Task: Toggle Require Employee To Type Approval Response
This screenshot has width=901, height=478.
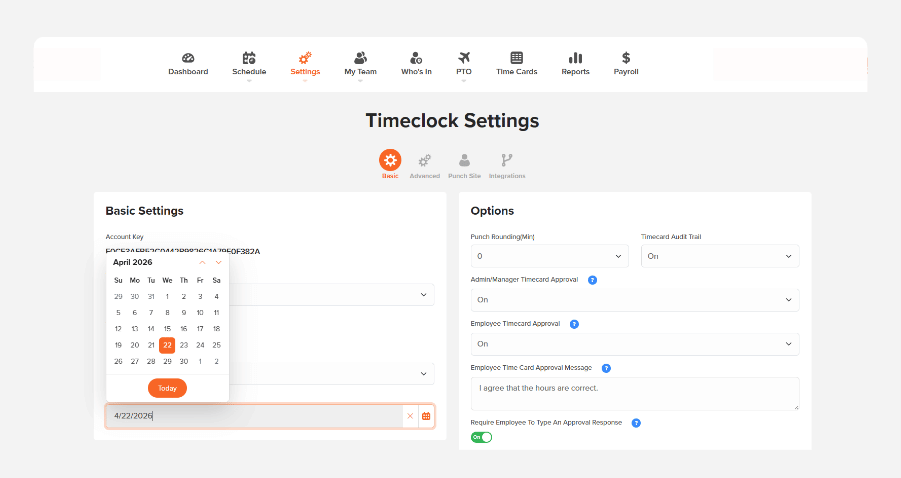Action: (482, 437)
